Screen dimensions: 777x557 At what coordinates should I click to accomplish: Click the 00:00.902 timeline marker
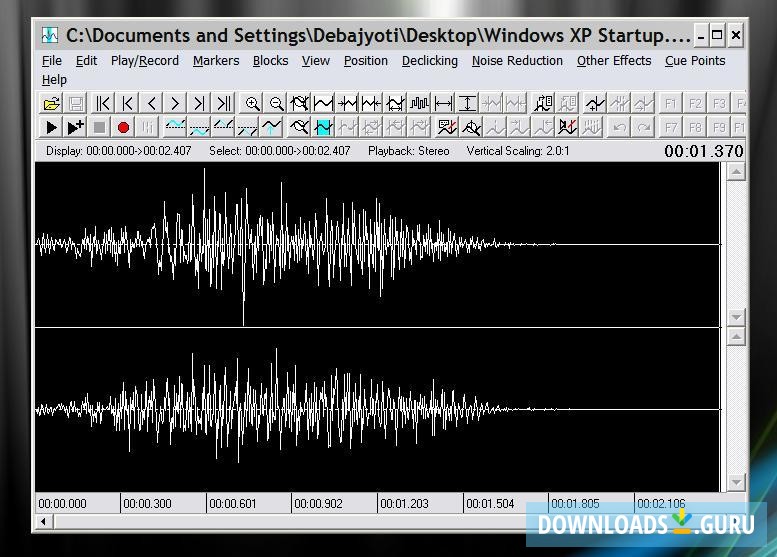pyautogui.click(x=319, y=503)
